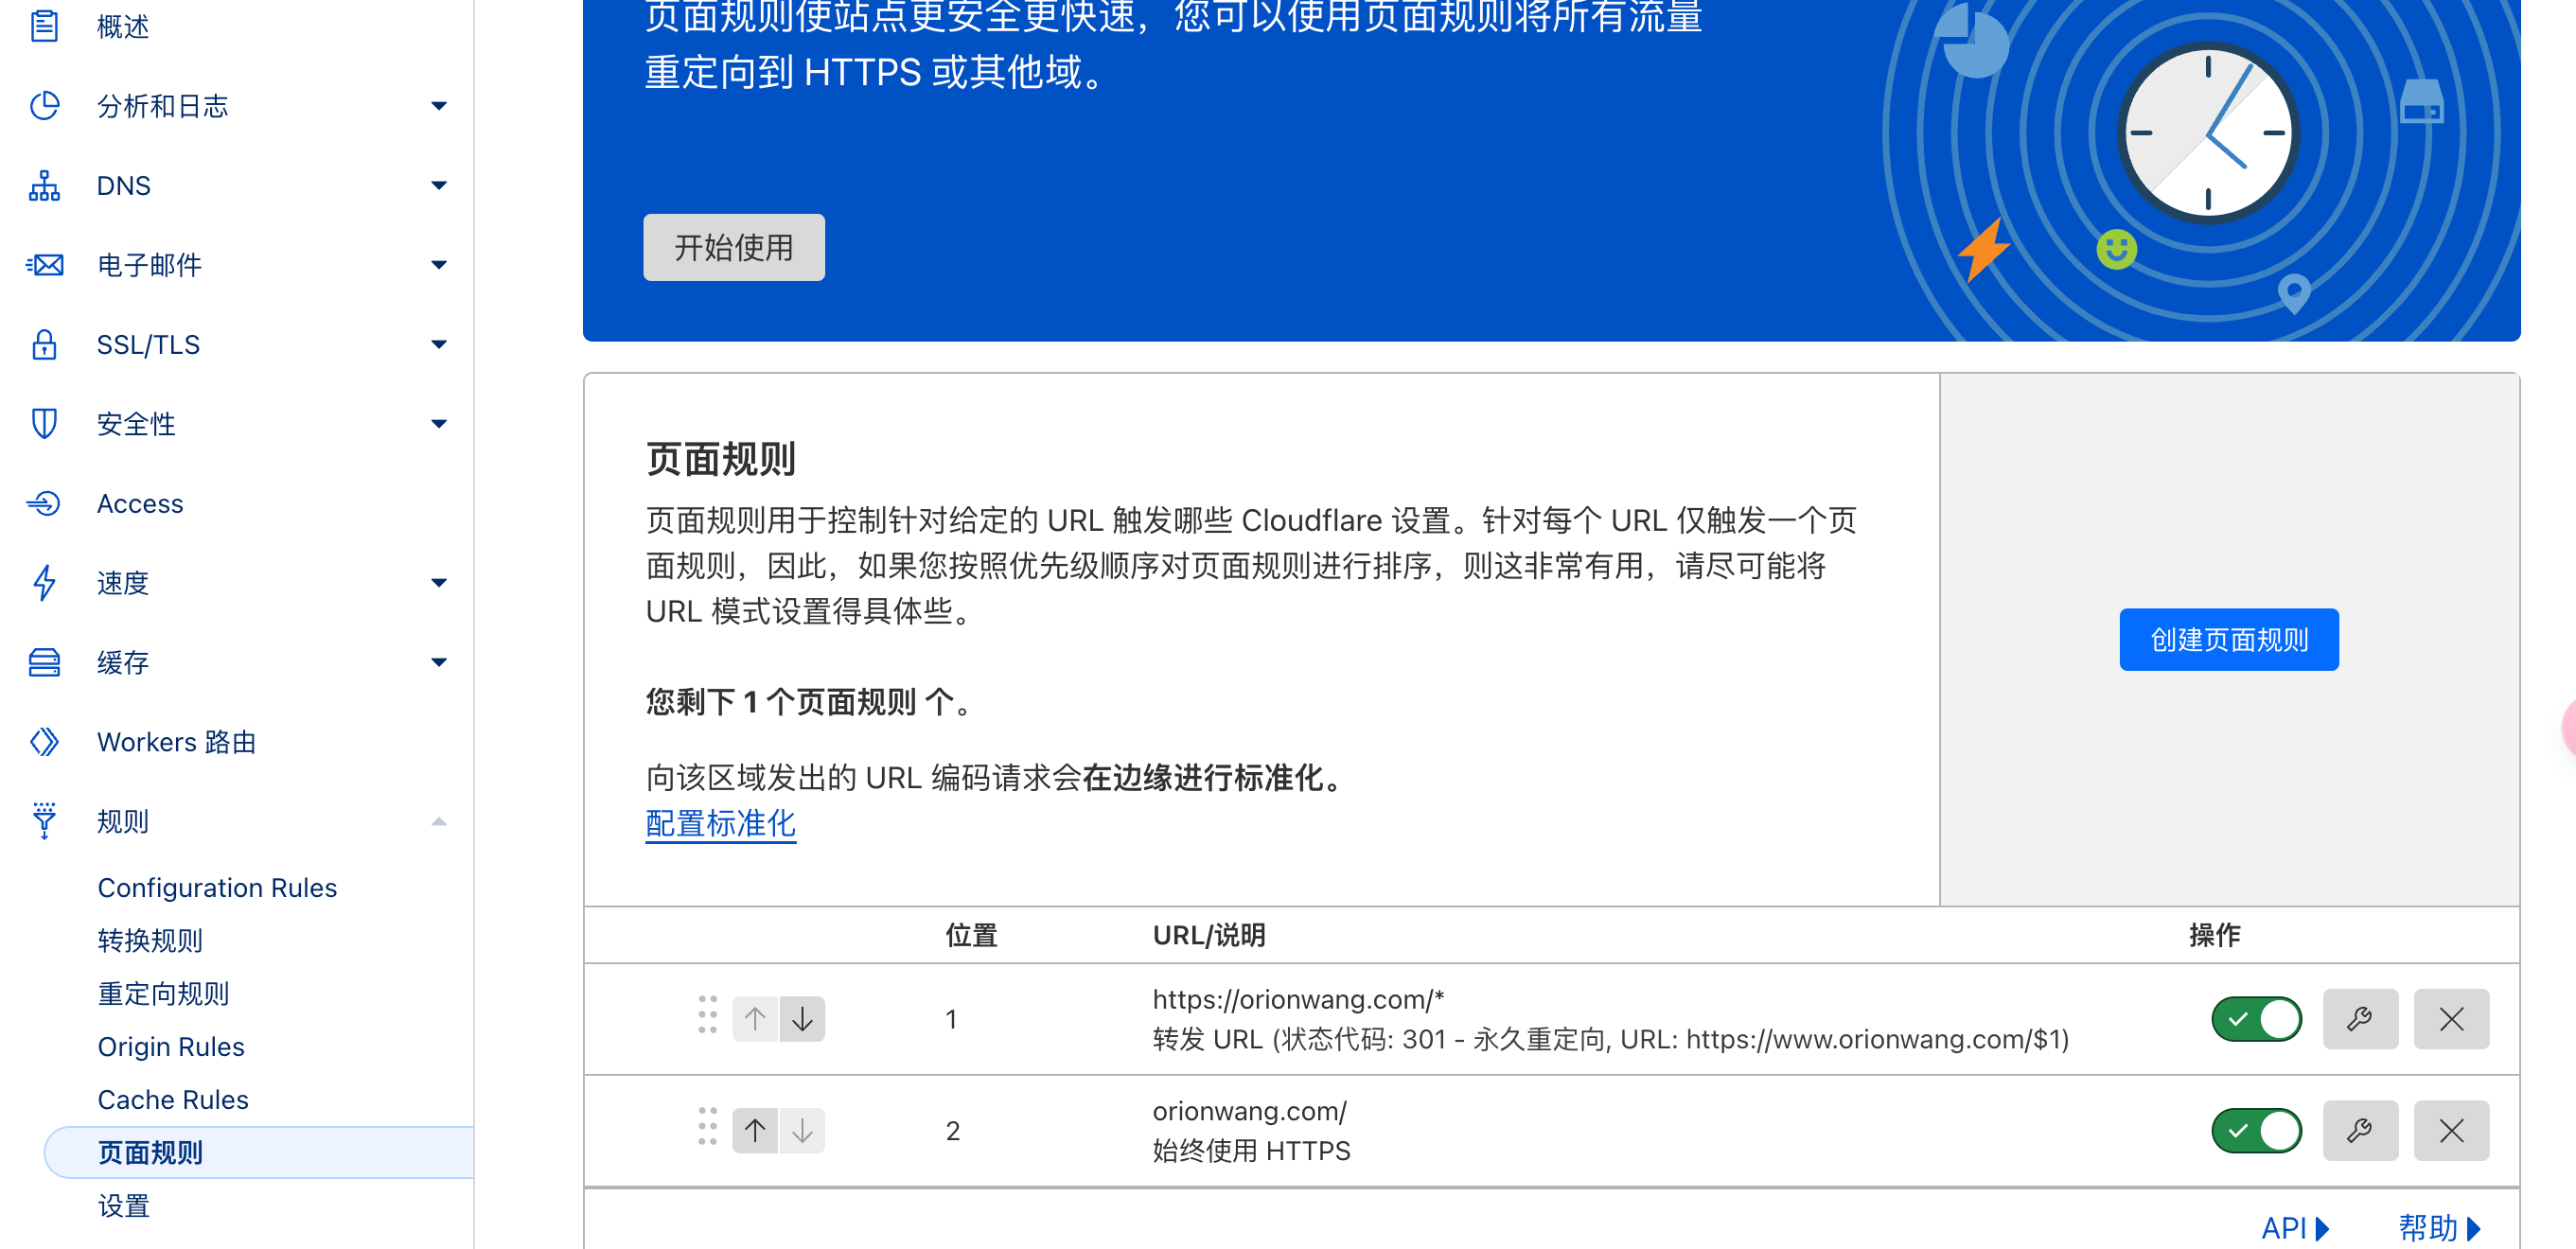Open 重定向规则 in the sidebar
Viewport: 2576px width, 1249px height.
[x=163, y=993]
